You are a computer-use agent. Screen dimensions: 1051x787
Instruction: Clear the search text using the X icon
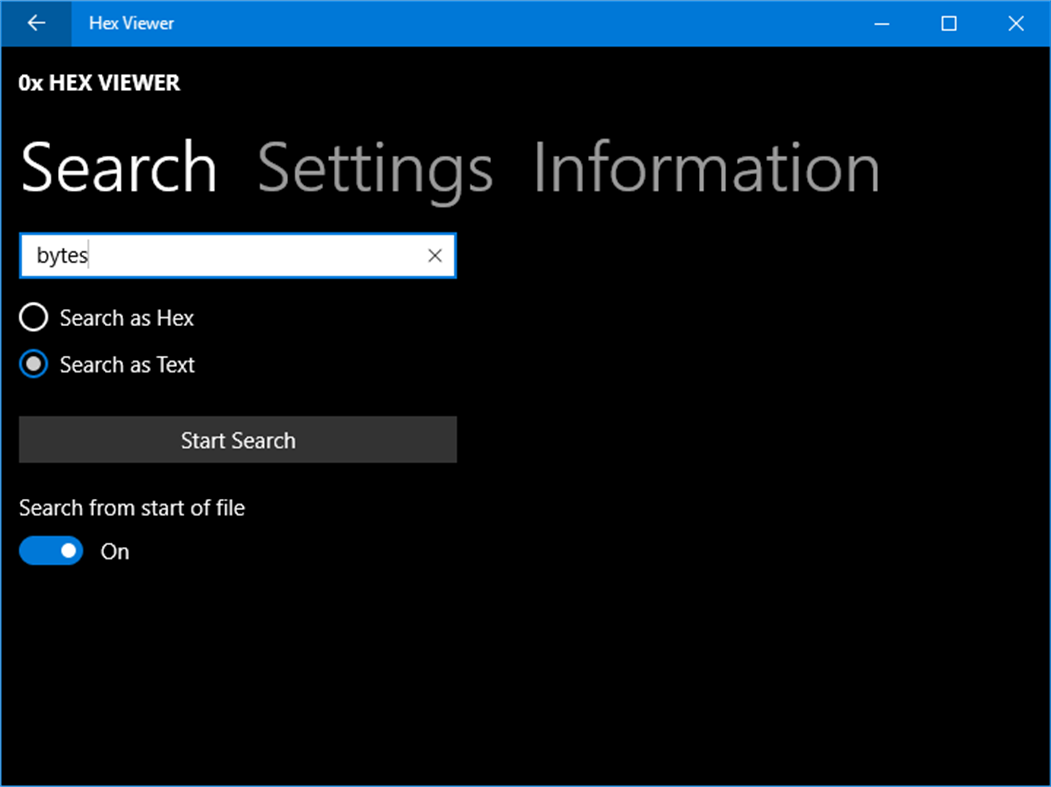coord(435,256)
